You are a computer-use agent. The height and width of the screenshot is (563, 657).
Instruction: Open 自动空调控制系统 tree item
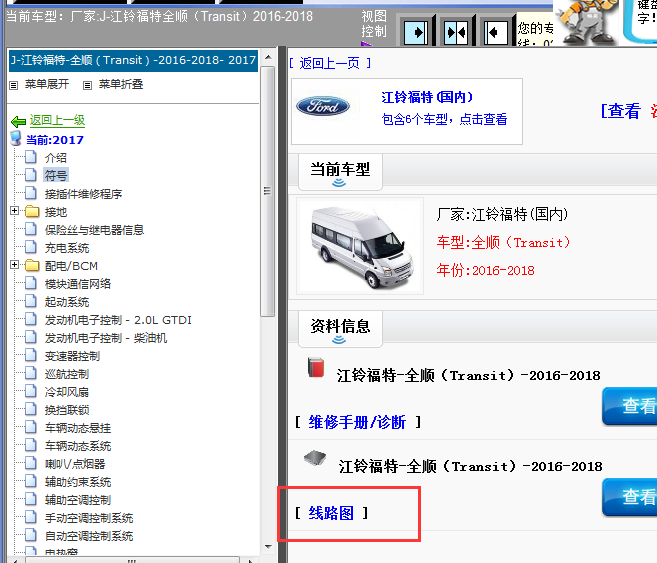[89, 536]
